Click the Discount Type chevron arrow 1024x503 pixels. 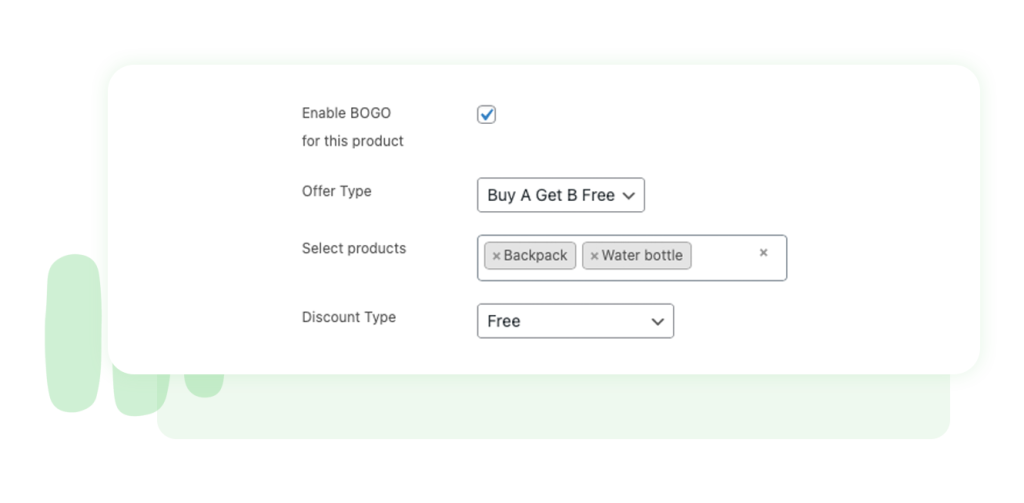tap(657, 322)
